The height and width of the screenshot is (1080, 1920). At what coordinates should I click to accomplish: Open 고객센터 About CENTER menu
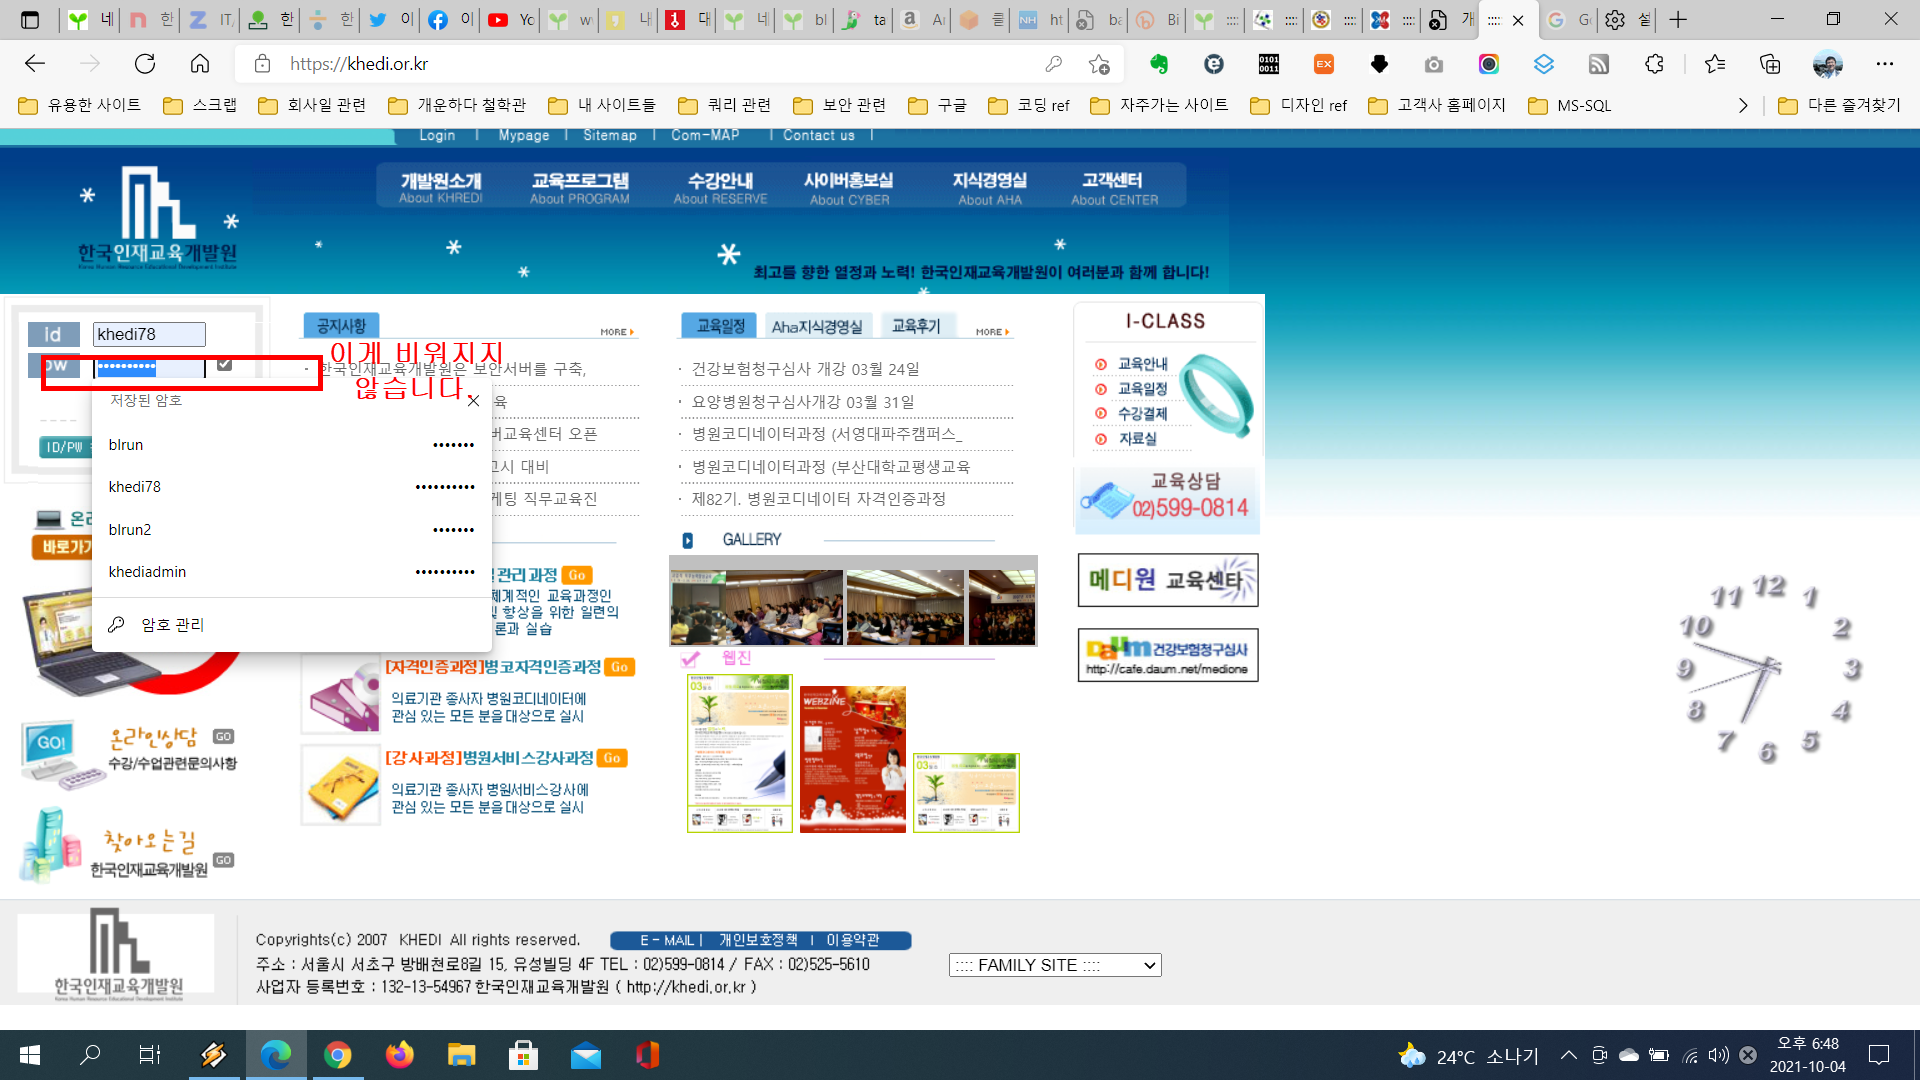(1114, 187)
